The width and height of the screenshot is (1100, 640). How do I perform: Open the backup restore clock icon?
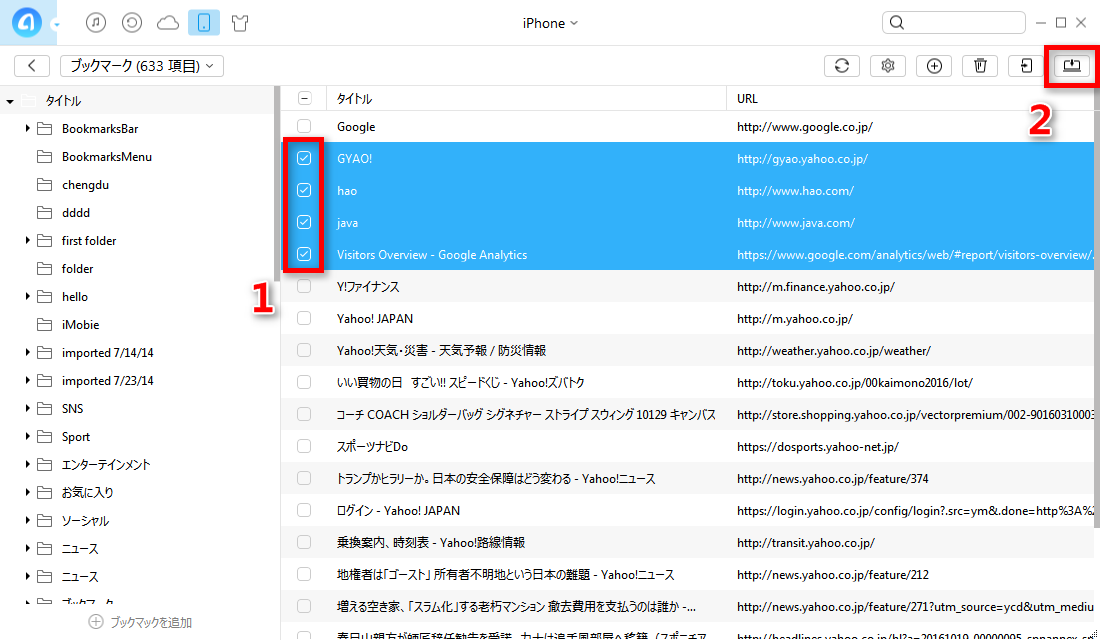coord(131,22)
